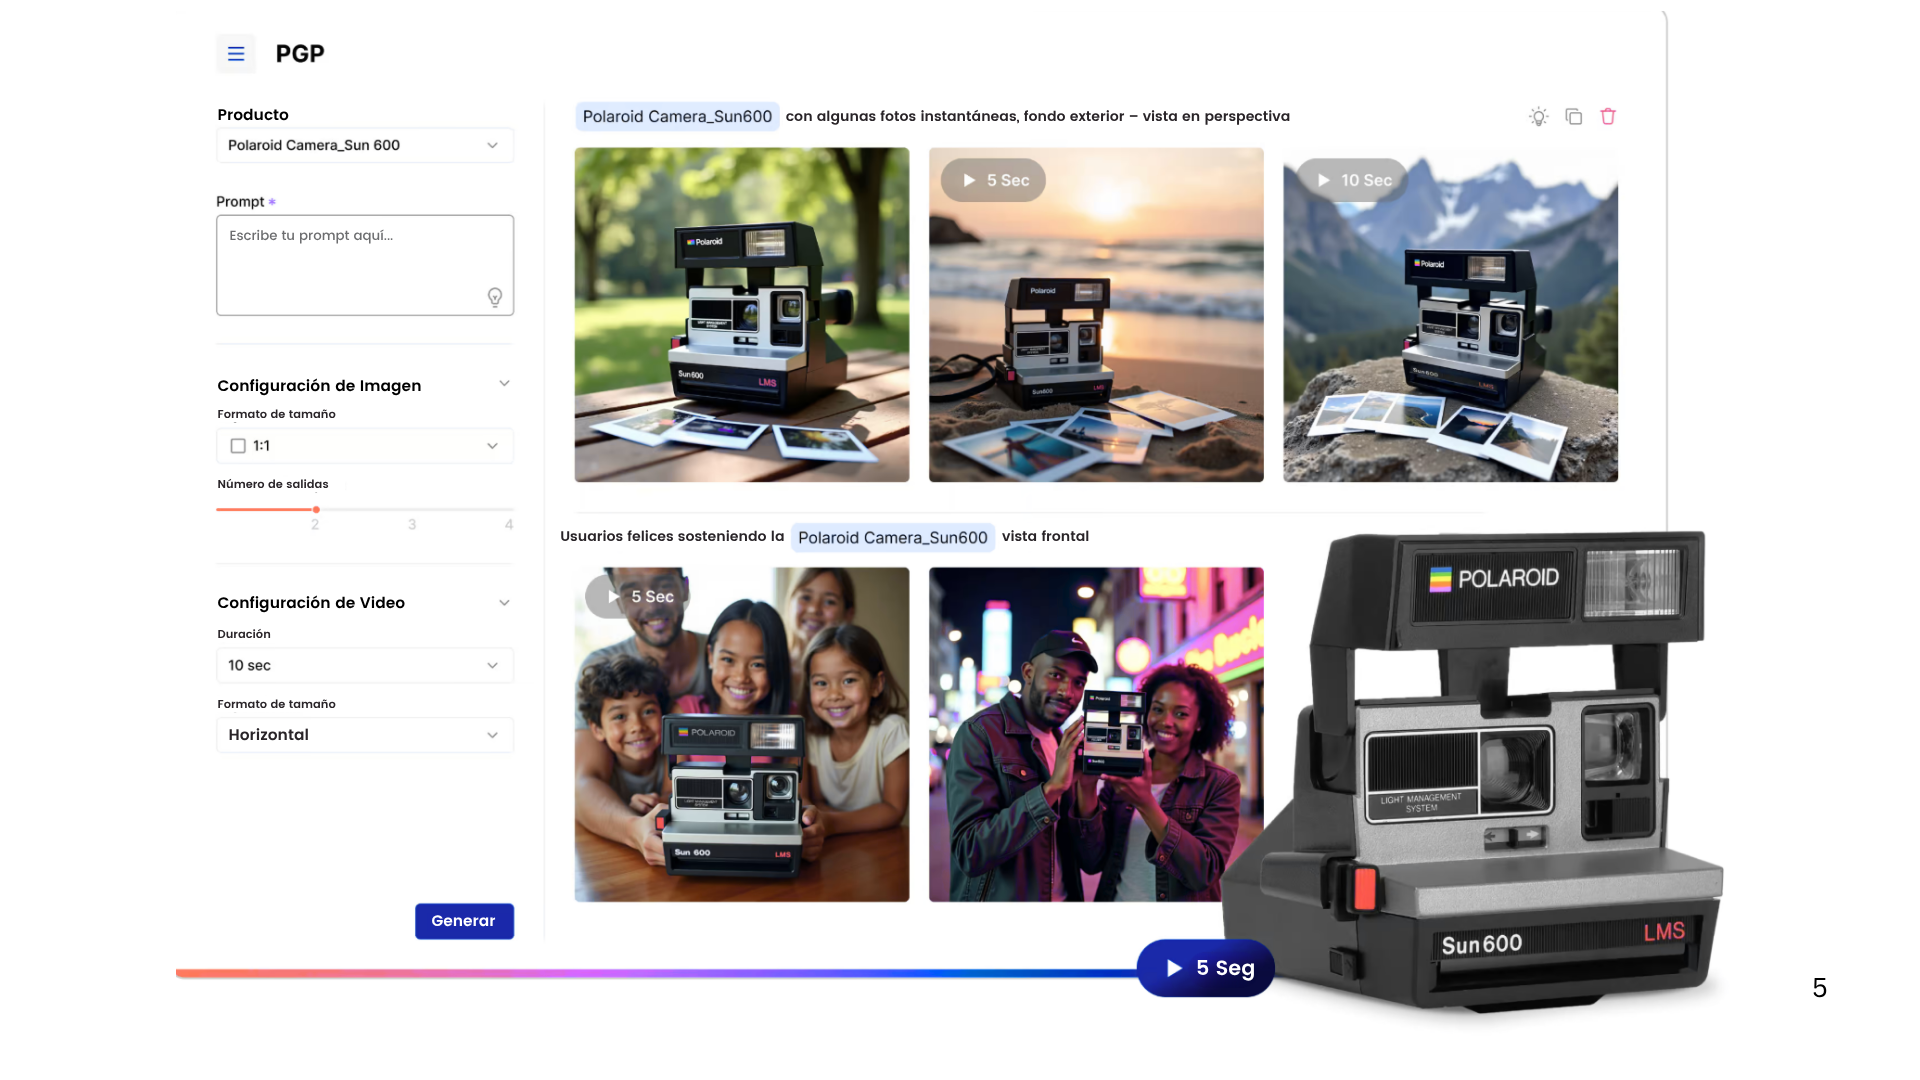Set Número de salidas slider to 4
1920x1080 pixels.
click(509, 510)
